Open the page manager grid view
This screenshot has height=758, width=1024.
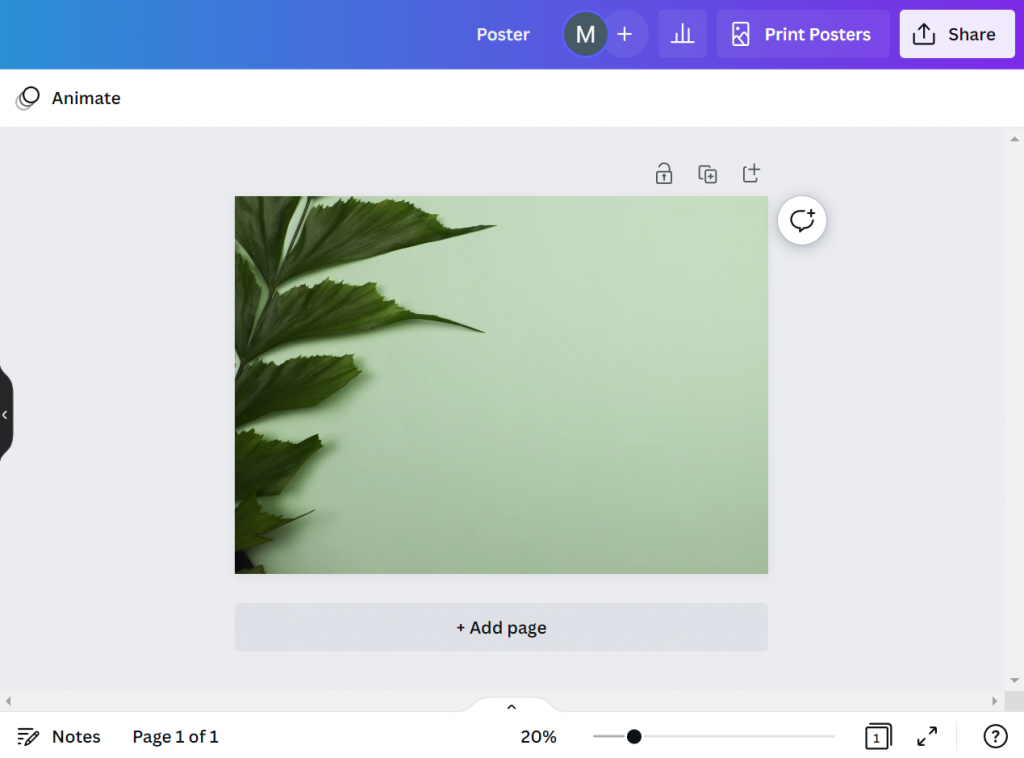click(877, 736)
